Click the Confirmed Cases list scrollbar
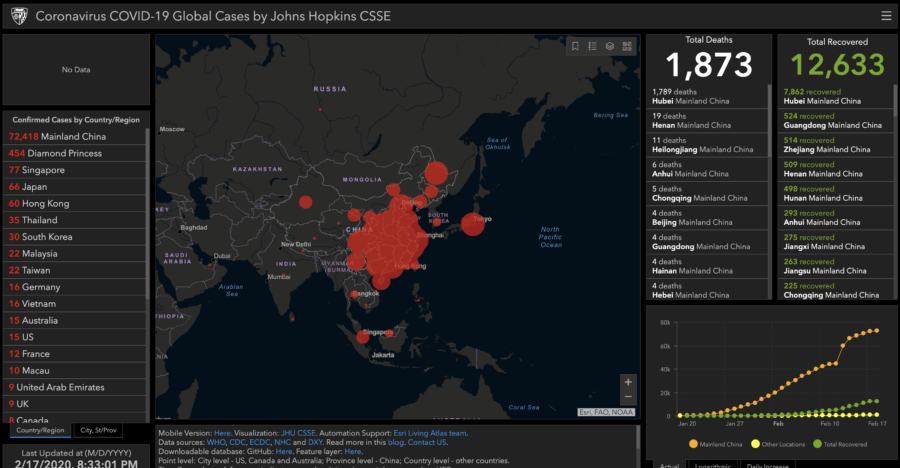This screenshot has height=468, width=900. pyautogui.click(x=148, y=214)
